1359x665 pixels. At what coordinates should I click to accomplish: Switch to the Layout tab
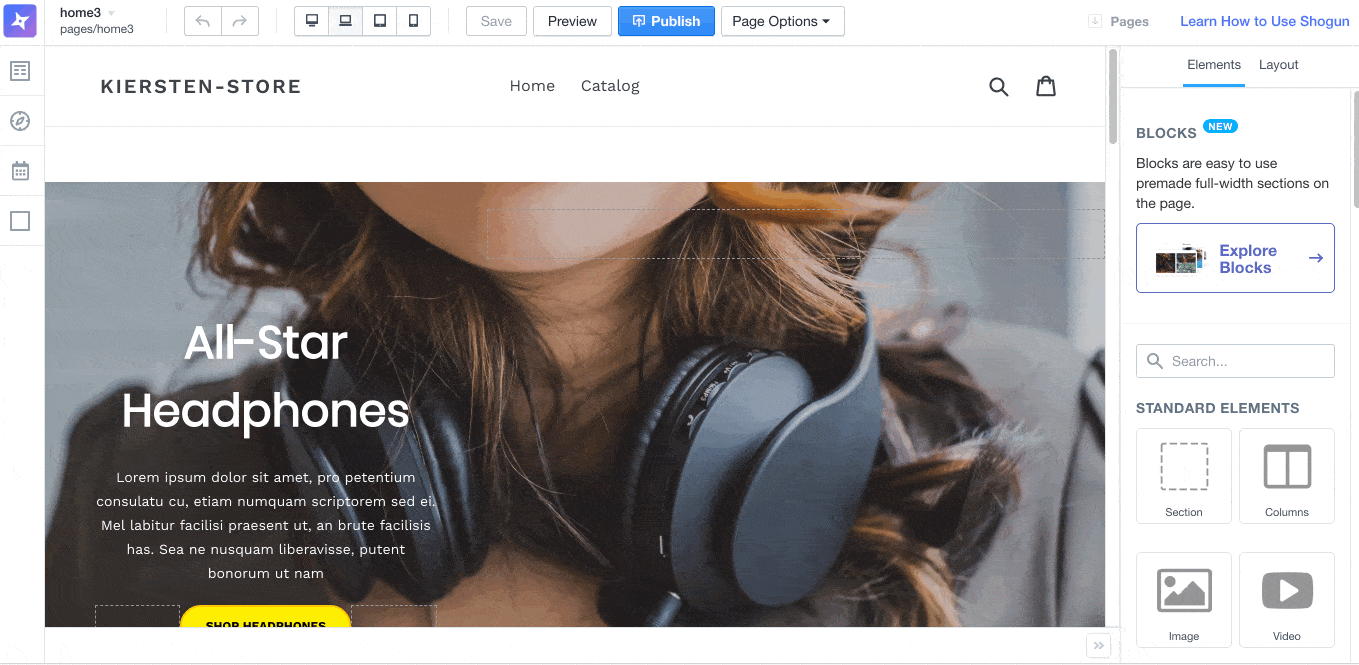coord(1278,65)
